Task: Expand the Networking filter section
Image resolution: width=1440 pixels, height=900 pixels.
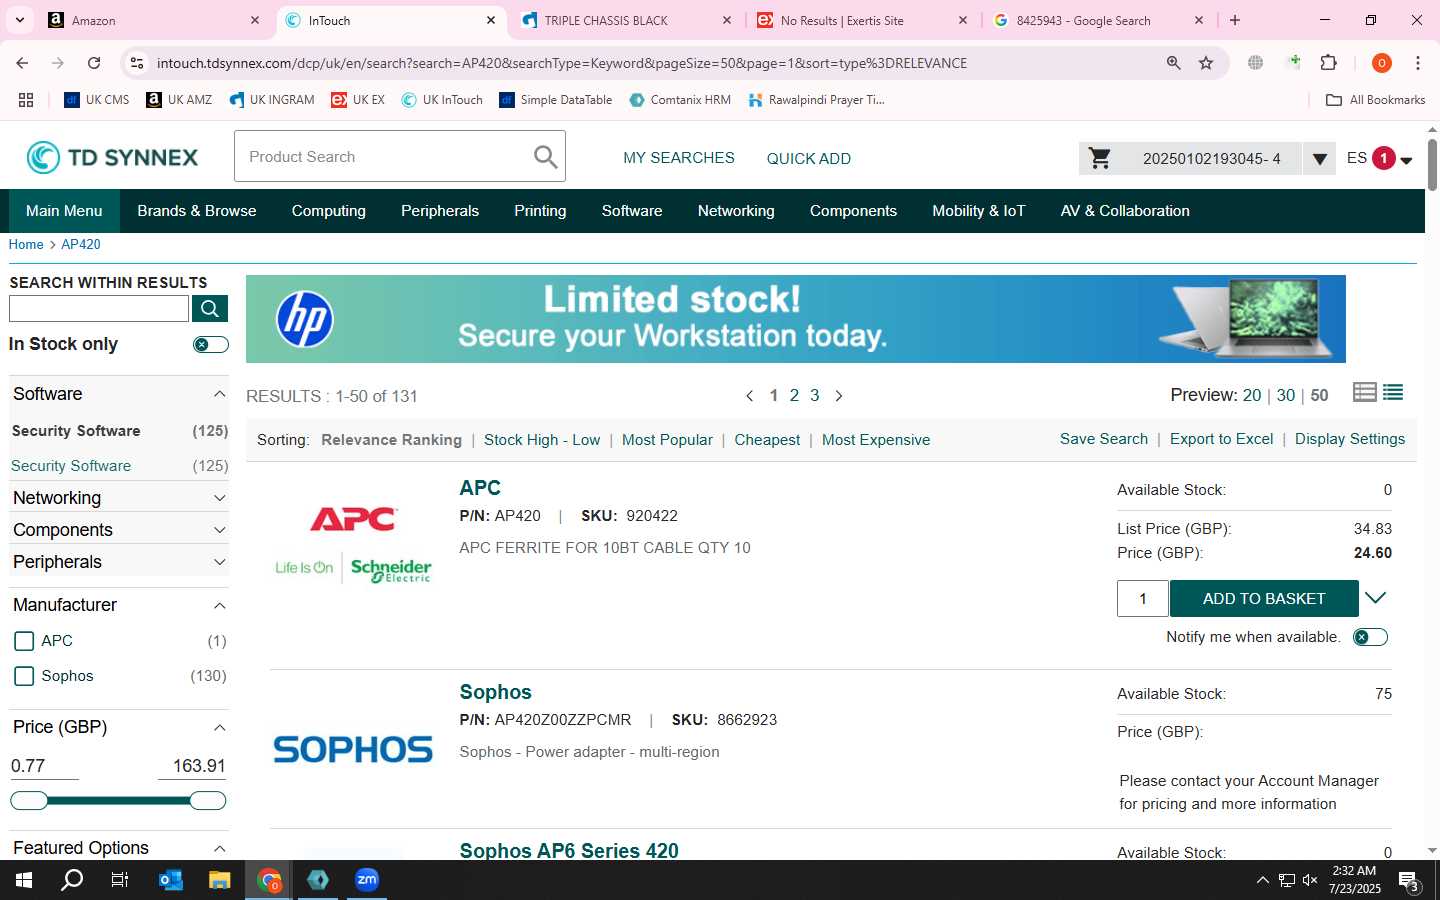Action: pyautogui.click(x=220, y=498)
